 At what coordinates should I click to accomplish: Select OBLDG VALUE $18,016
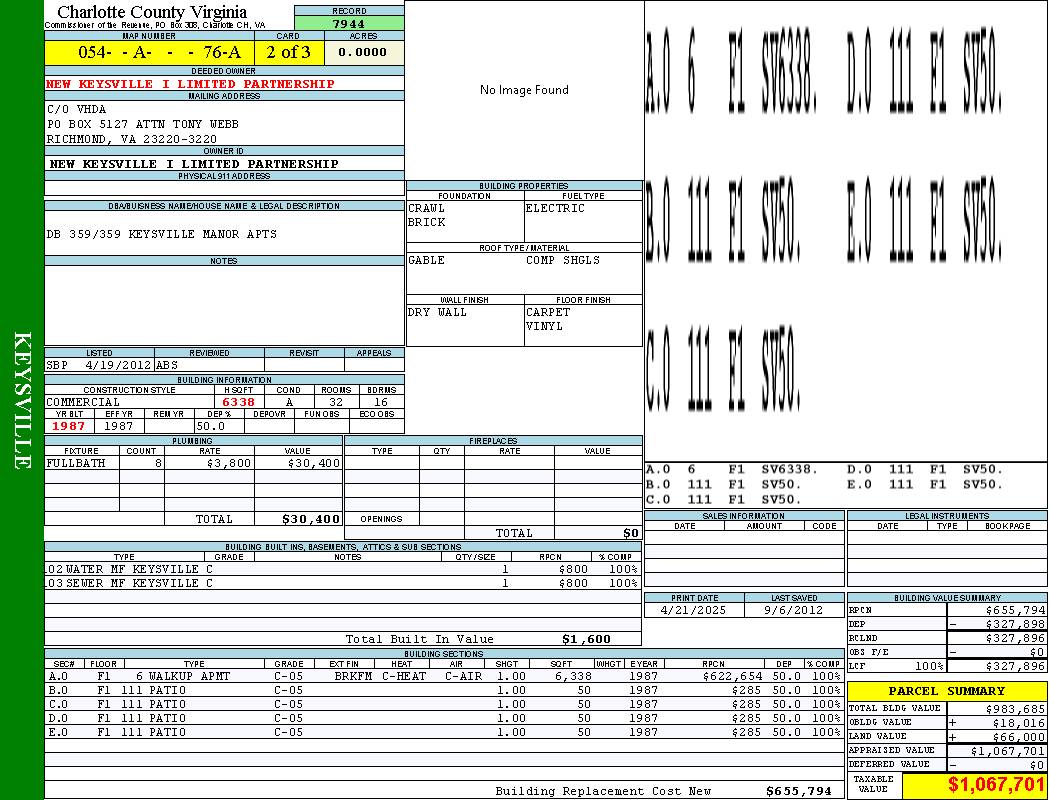(x=1019, y=723)
